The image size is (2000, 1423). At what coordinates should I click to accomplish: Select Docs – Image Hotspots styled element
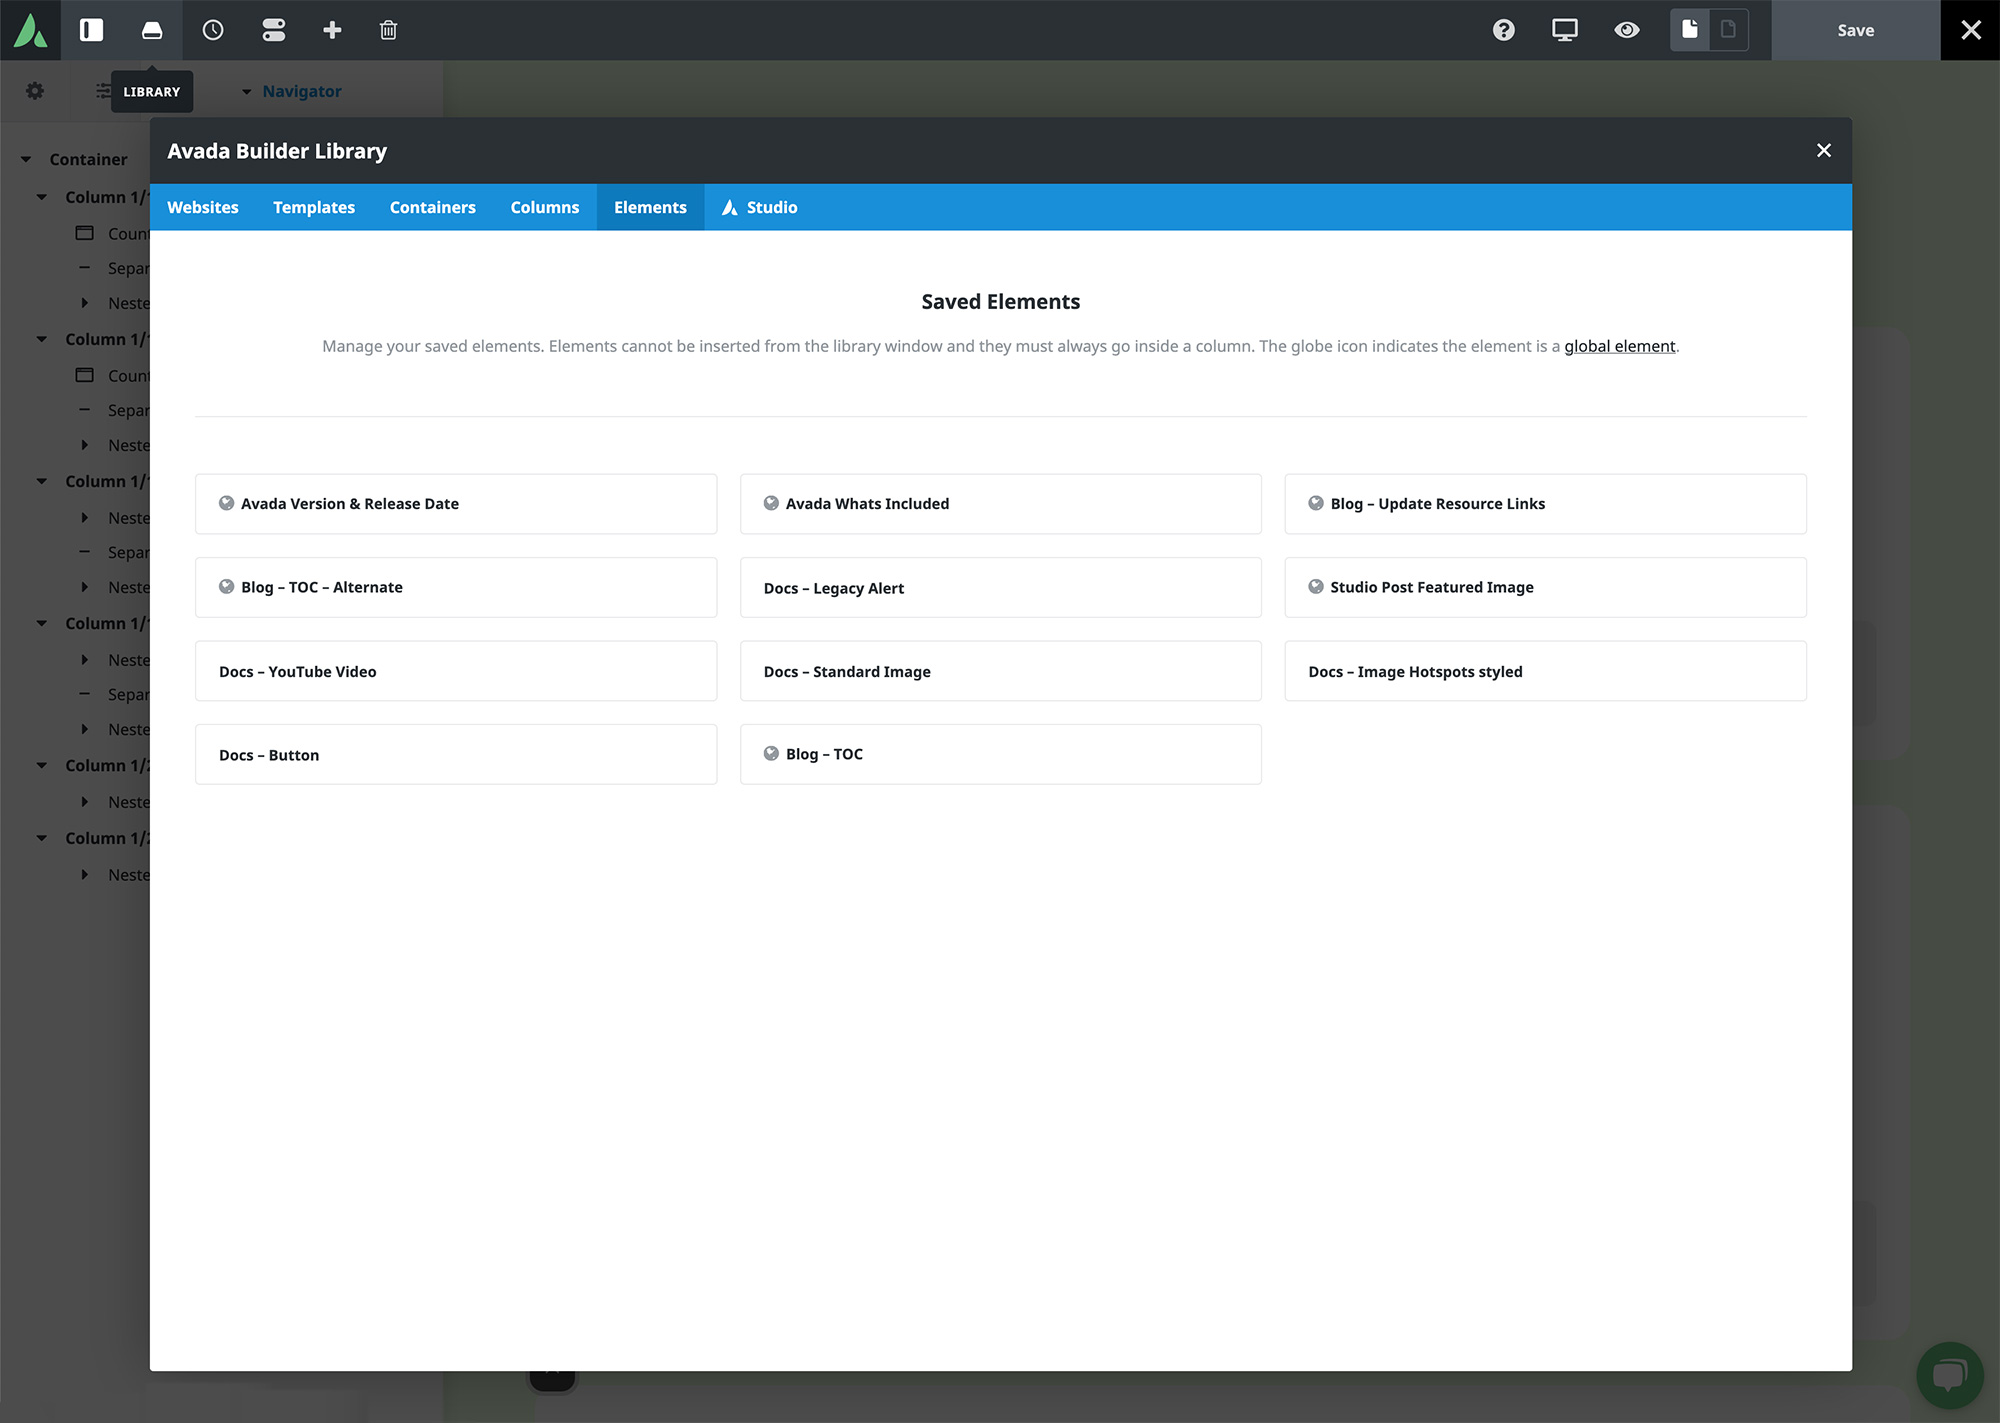pos(1545,671)
